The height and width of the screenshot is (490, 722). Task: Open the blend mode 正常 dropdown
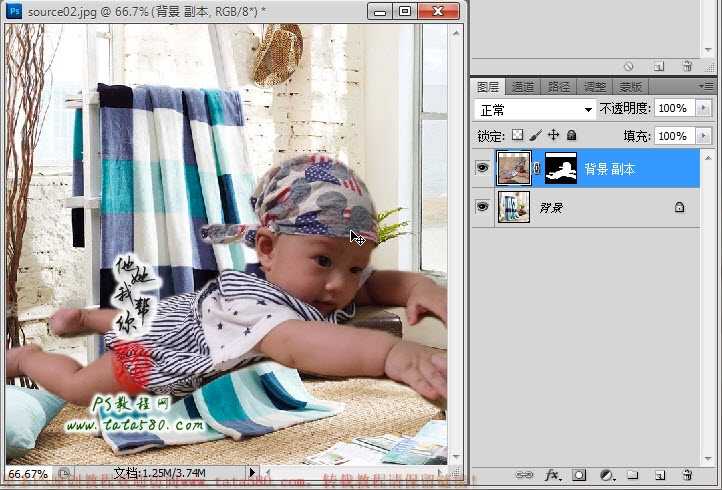click(x=535, y=110)
